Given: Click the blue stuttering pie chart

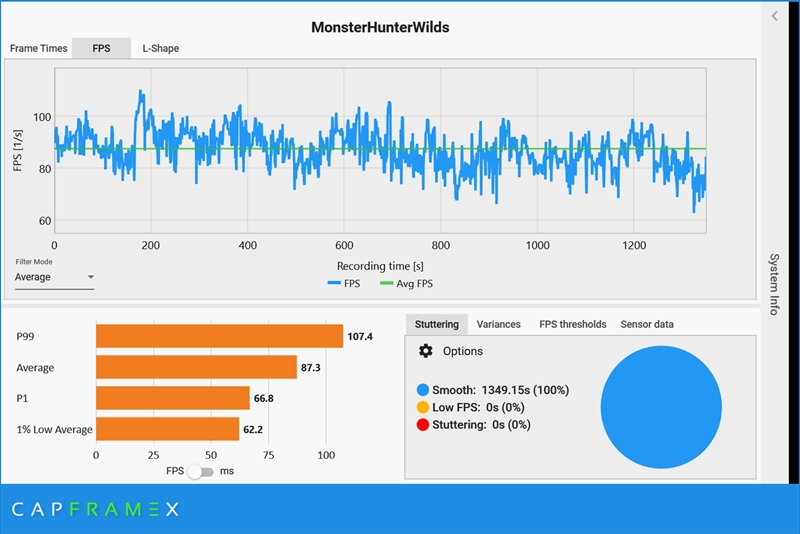Looking at the screenshot, I should [x=661, y=407].
